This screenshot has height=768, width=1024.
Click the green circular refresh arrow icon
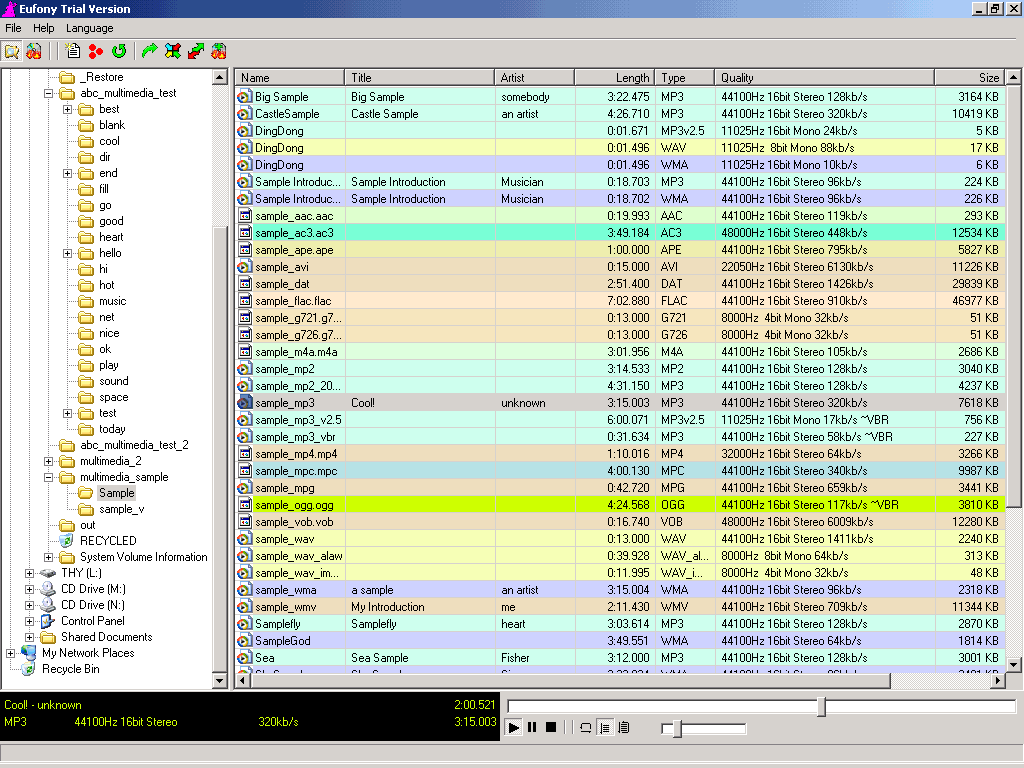(119, 51)
